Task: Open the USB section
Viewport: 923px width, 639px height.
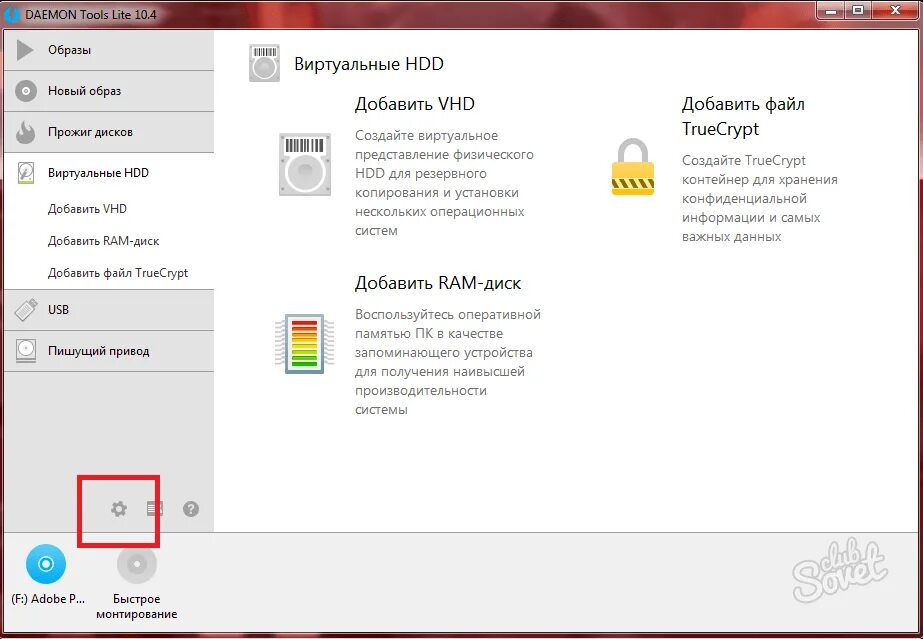Action: pyautogui.click(x=109, y=310)
